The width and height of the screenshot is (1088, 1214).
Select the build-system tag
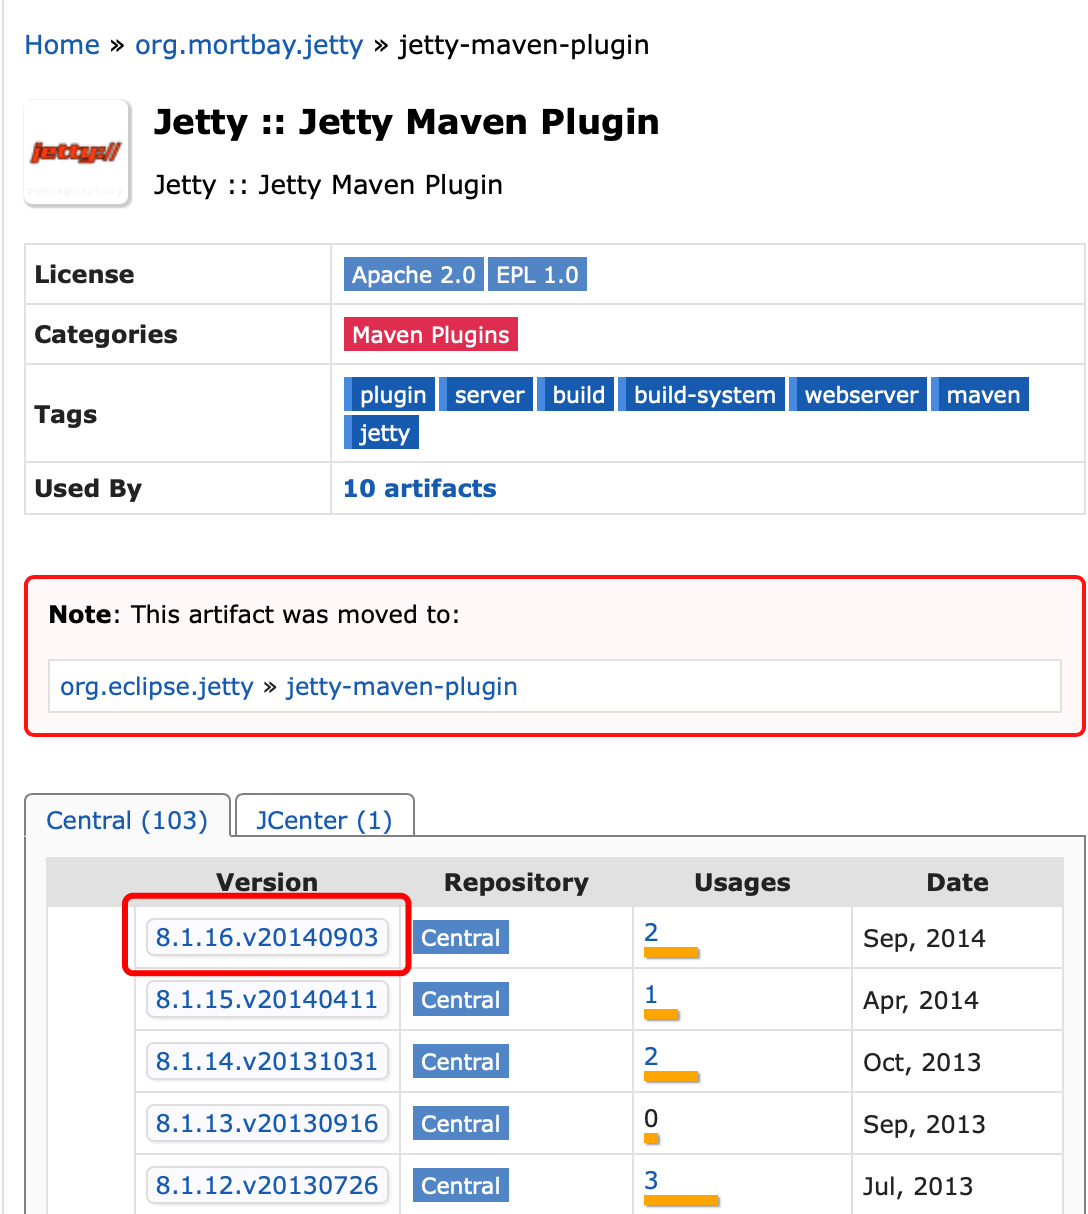tap(702, 395)
